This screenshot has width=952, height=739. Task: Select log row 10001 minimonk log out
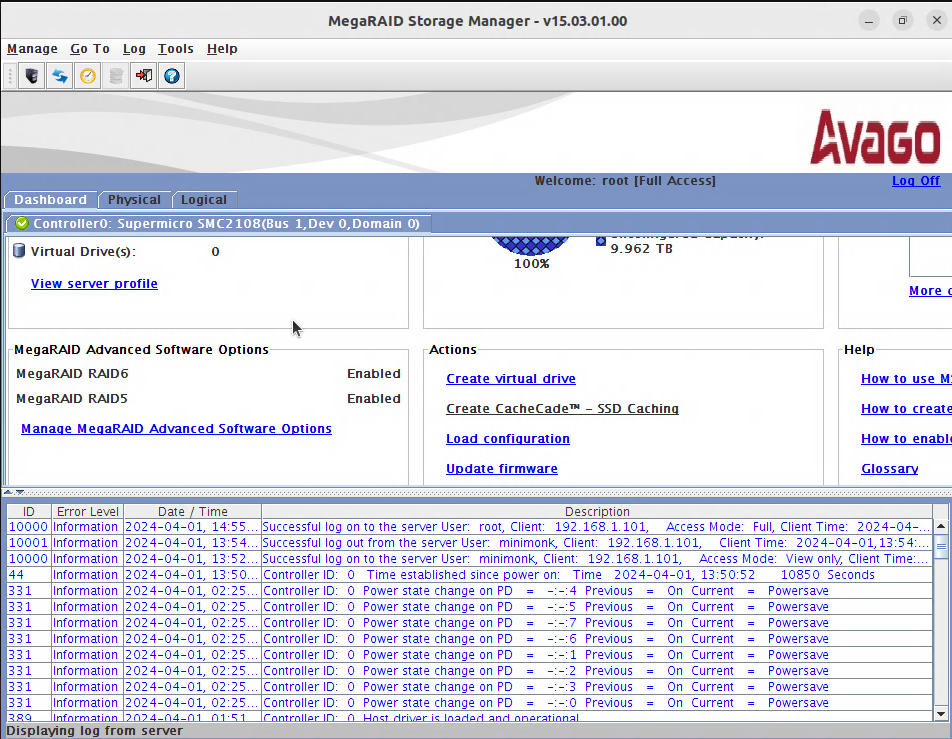pos(470,543)
